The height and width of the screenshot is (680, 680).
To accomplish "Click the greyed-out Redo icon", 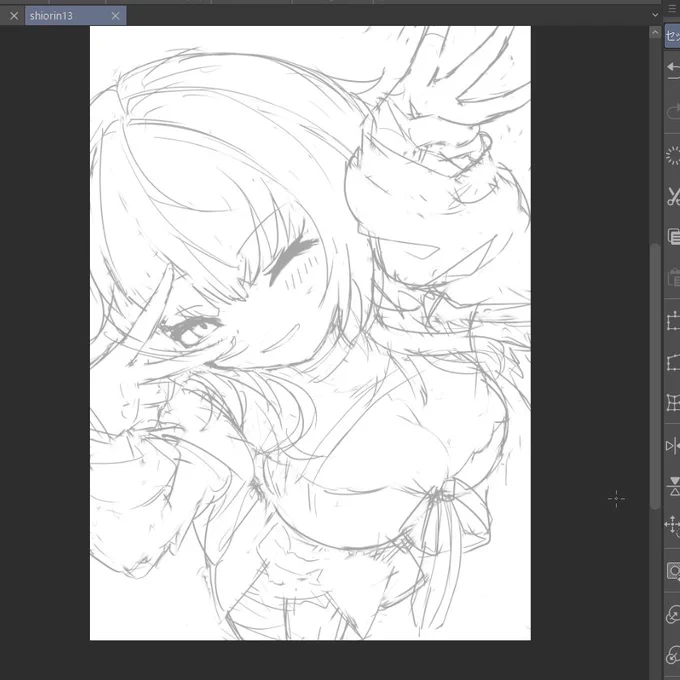I will (x=673, y=111).
